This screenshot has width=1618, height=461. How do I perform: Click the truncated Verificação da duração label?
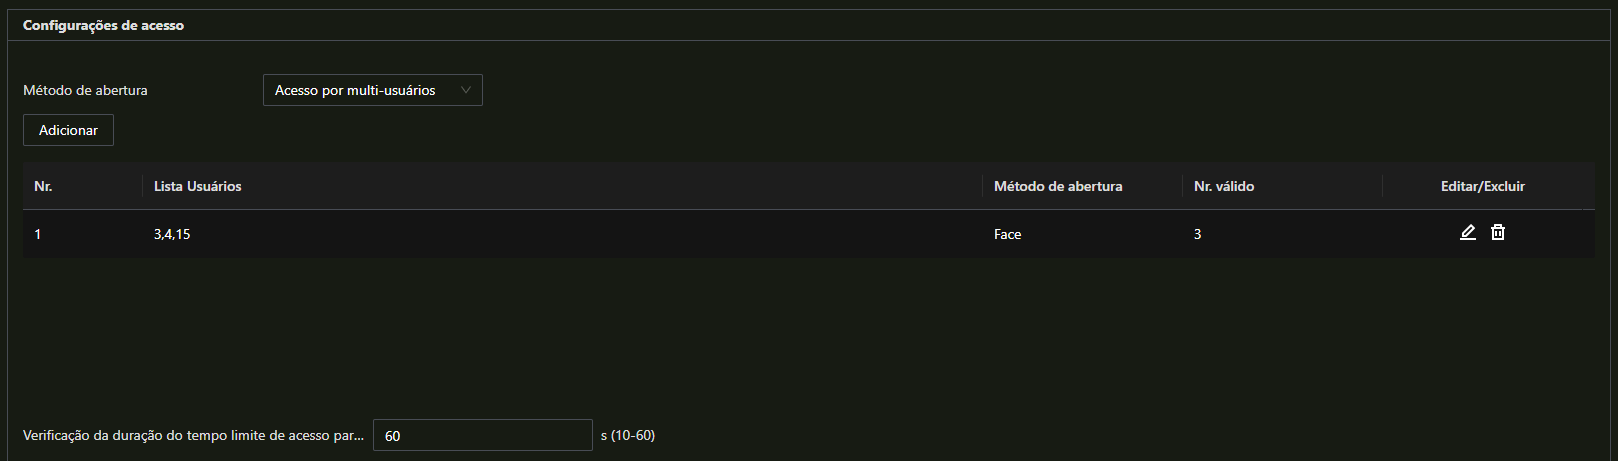coord(193,436)
